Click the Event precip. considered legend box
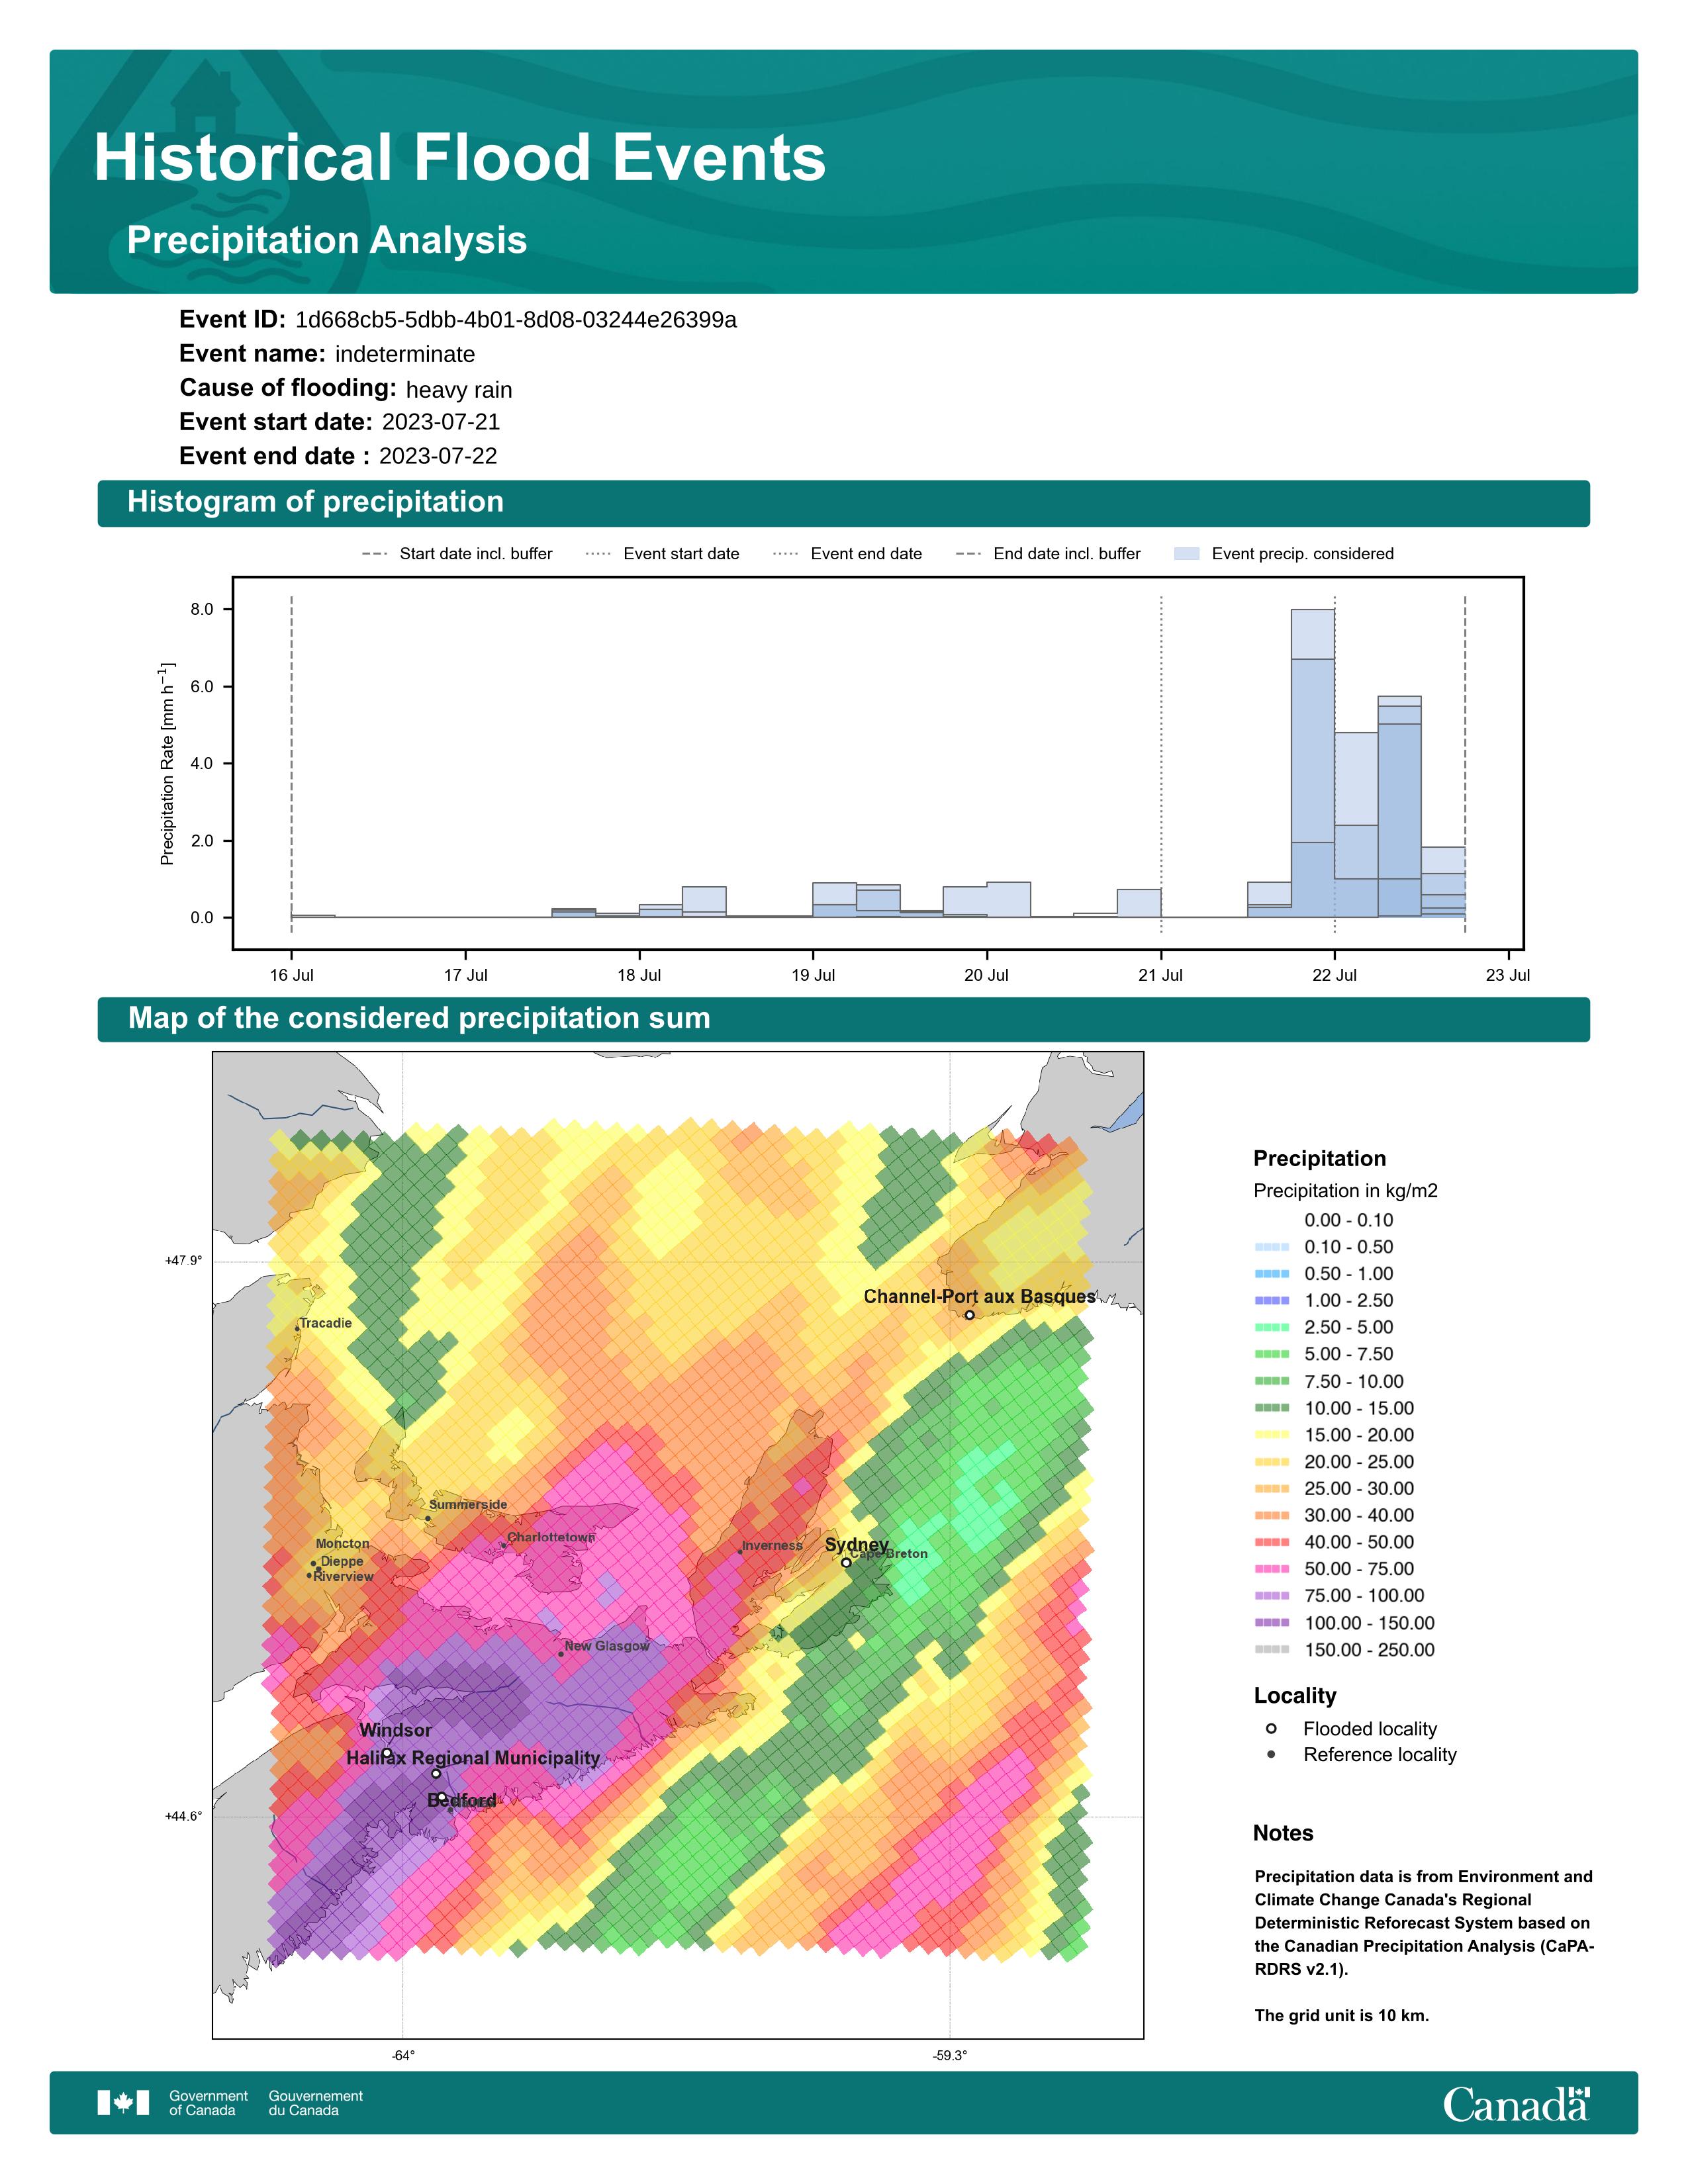1688x2184 pixels. click(1186, 554)
